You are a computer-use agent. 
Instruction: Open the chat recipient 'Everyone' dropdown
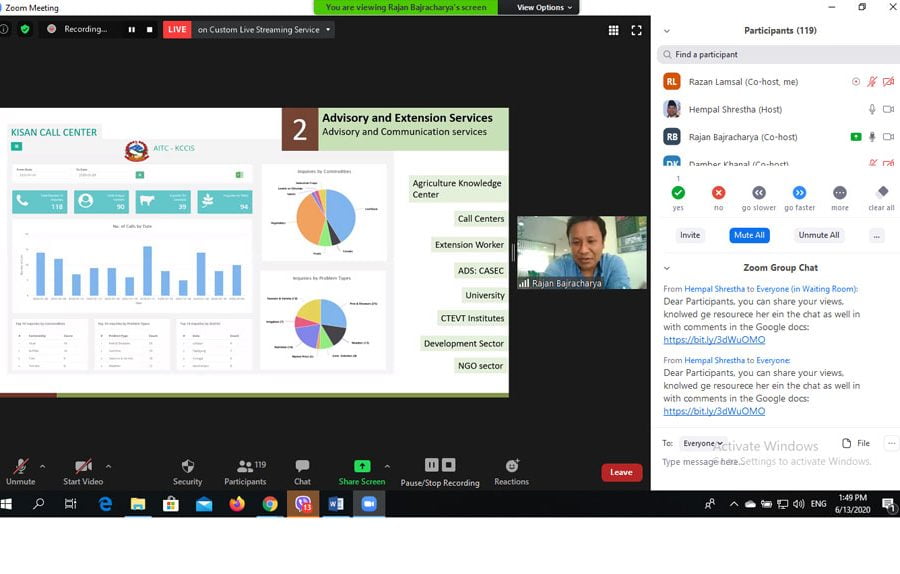click(x=703, y=443)
